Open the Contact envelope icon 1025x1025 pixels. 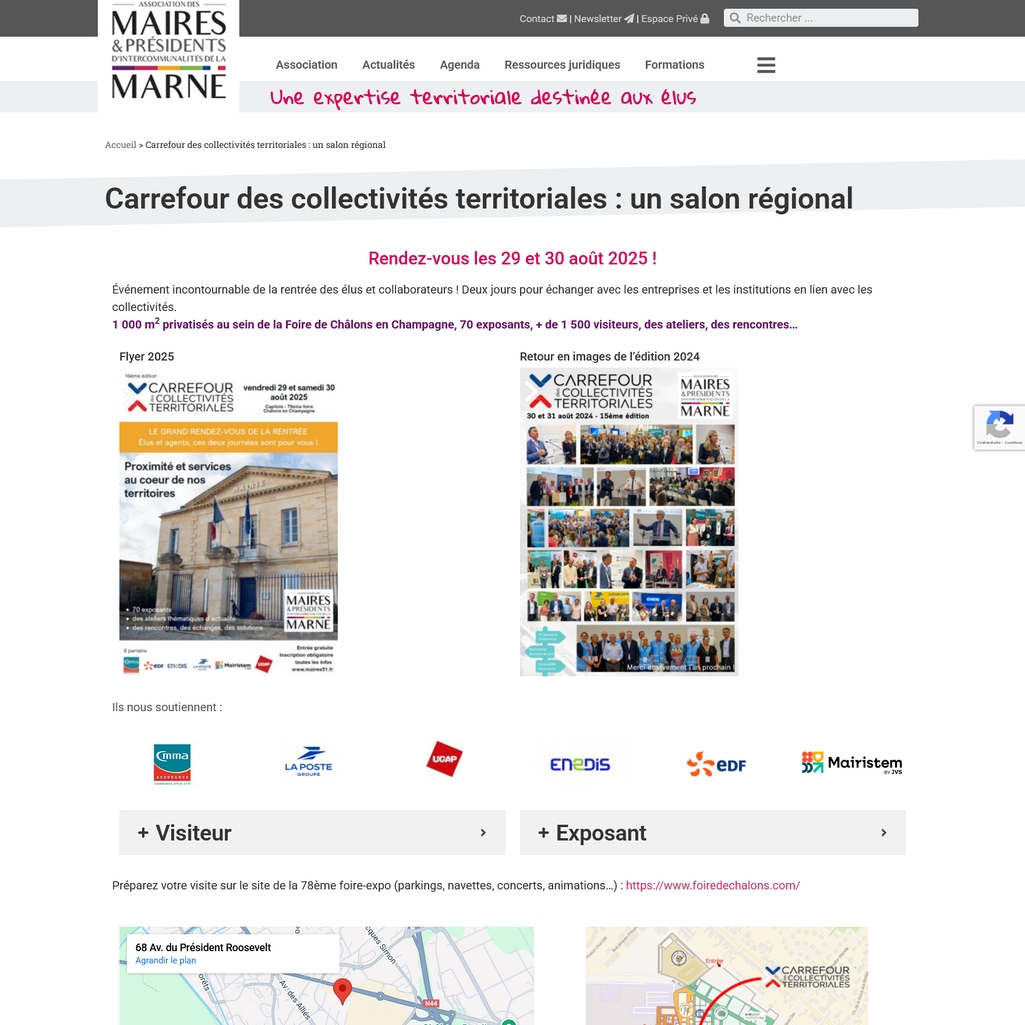pyautogui.click(x=561, y=18)
